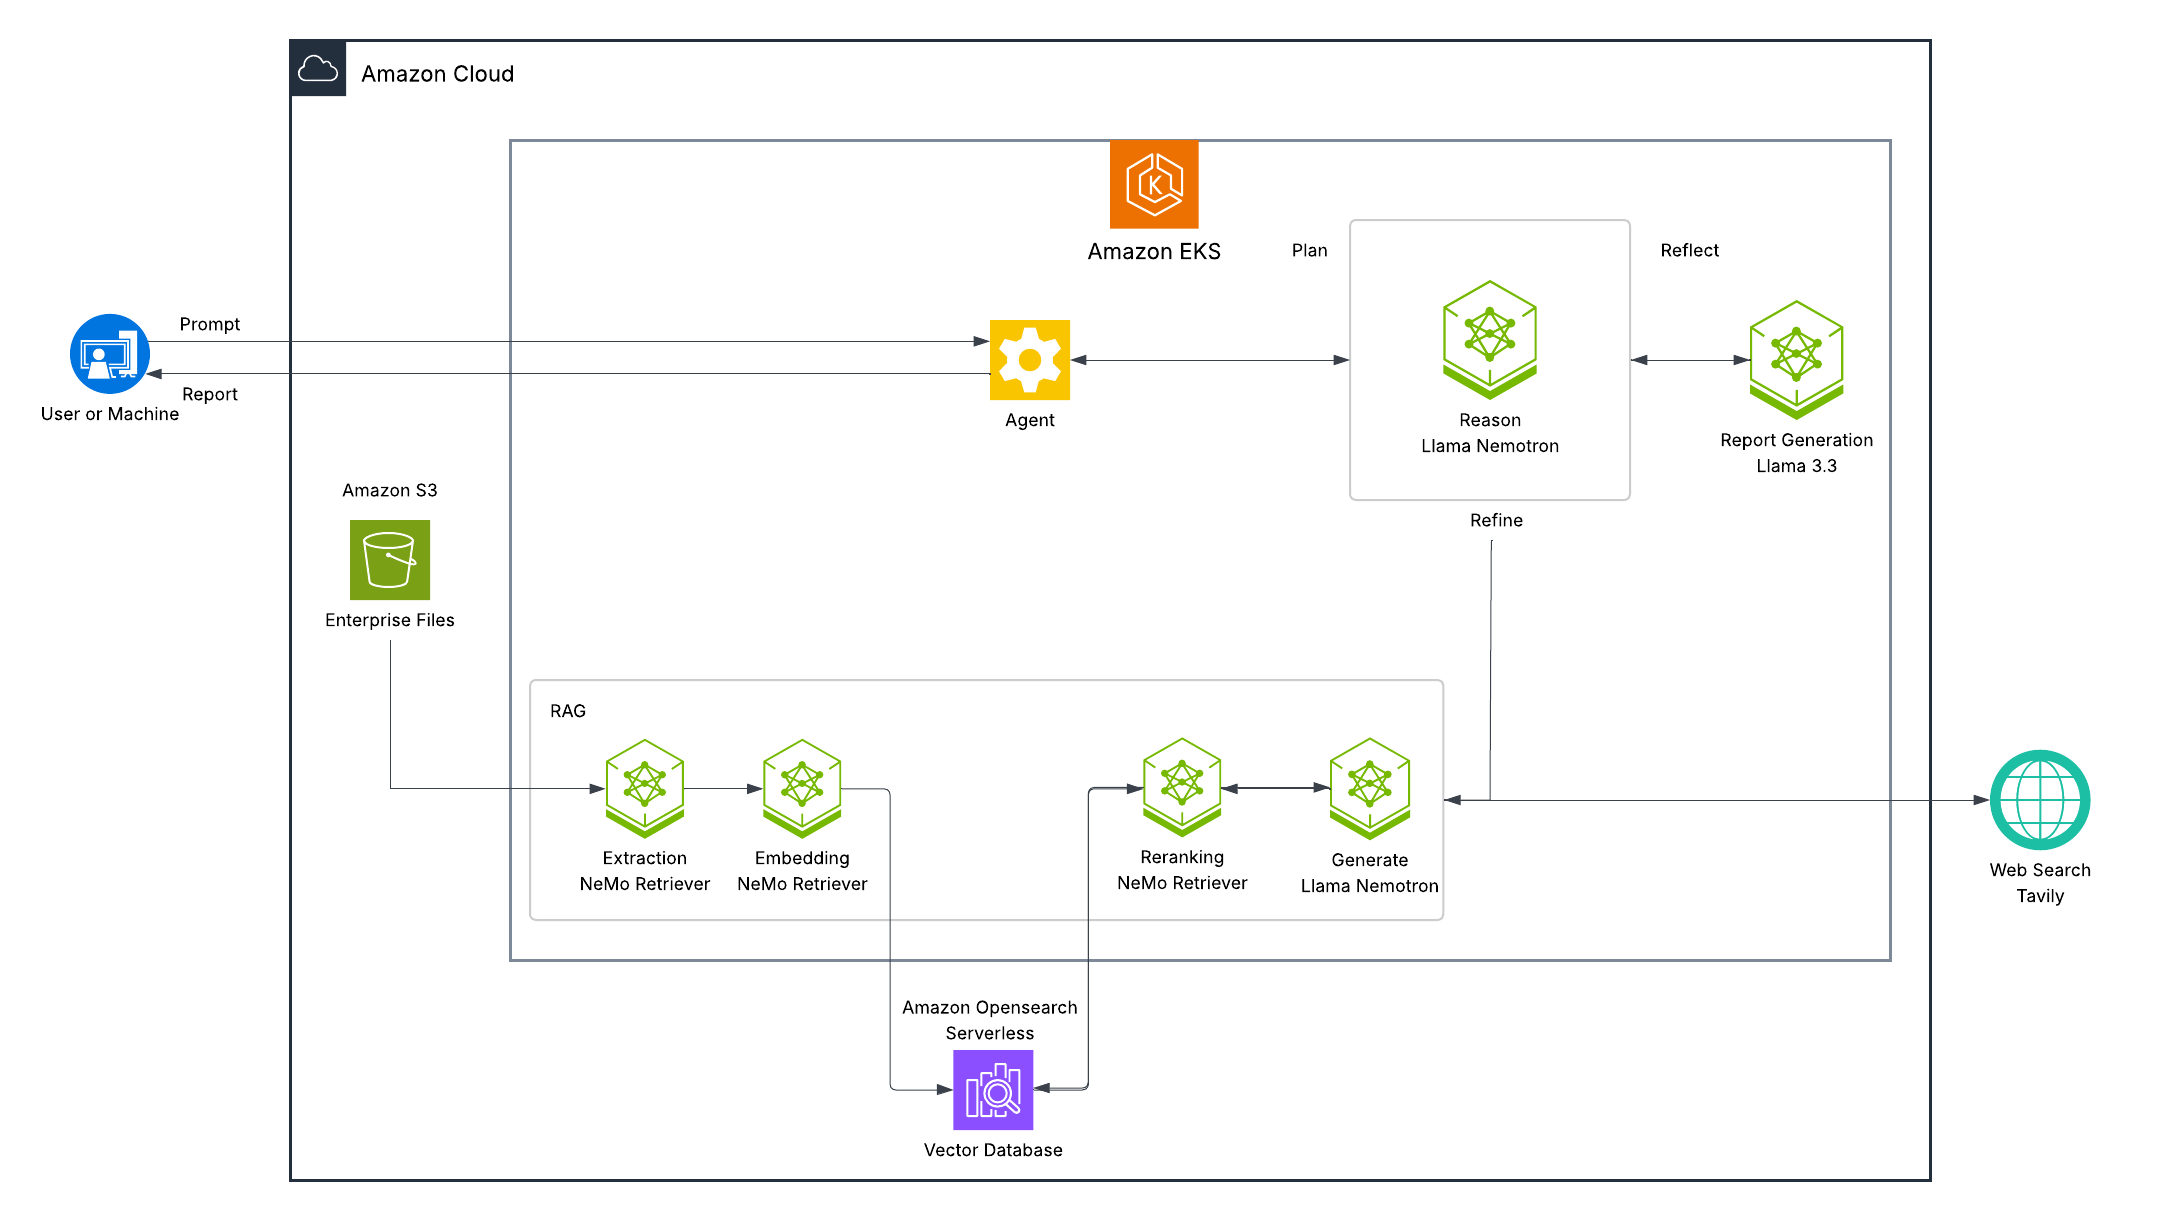Click the Reranking NeMo Retriever icon
Viewport: 2161px width, 1220px height.
point(1182,786)
